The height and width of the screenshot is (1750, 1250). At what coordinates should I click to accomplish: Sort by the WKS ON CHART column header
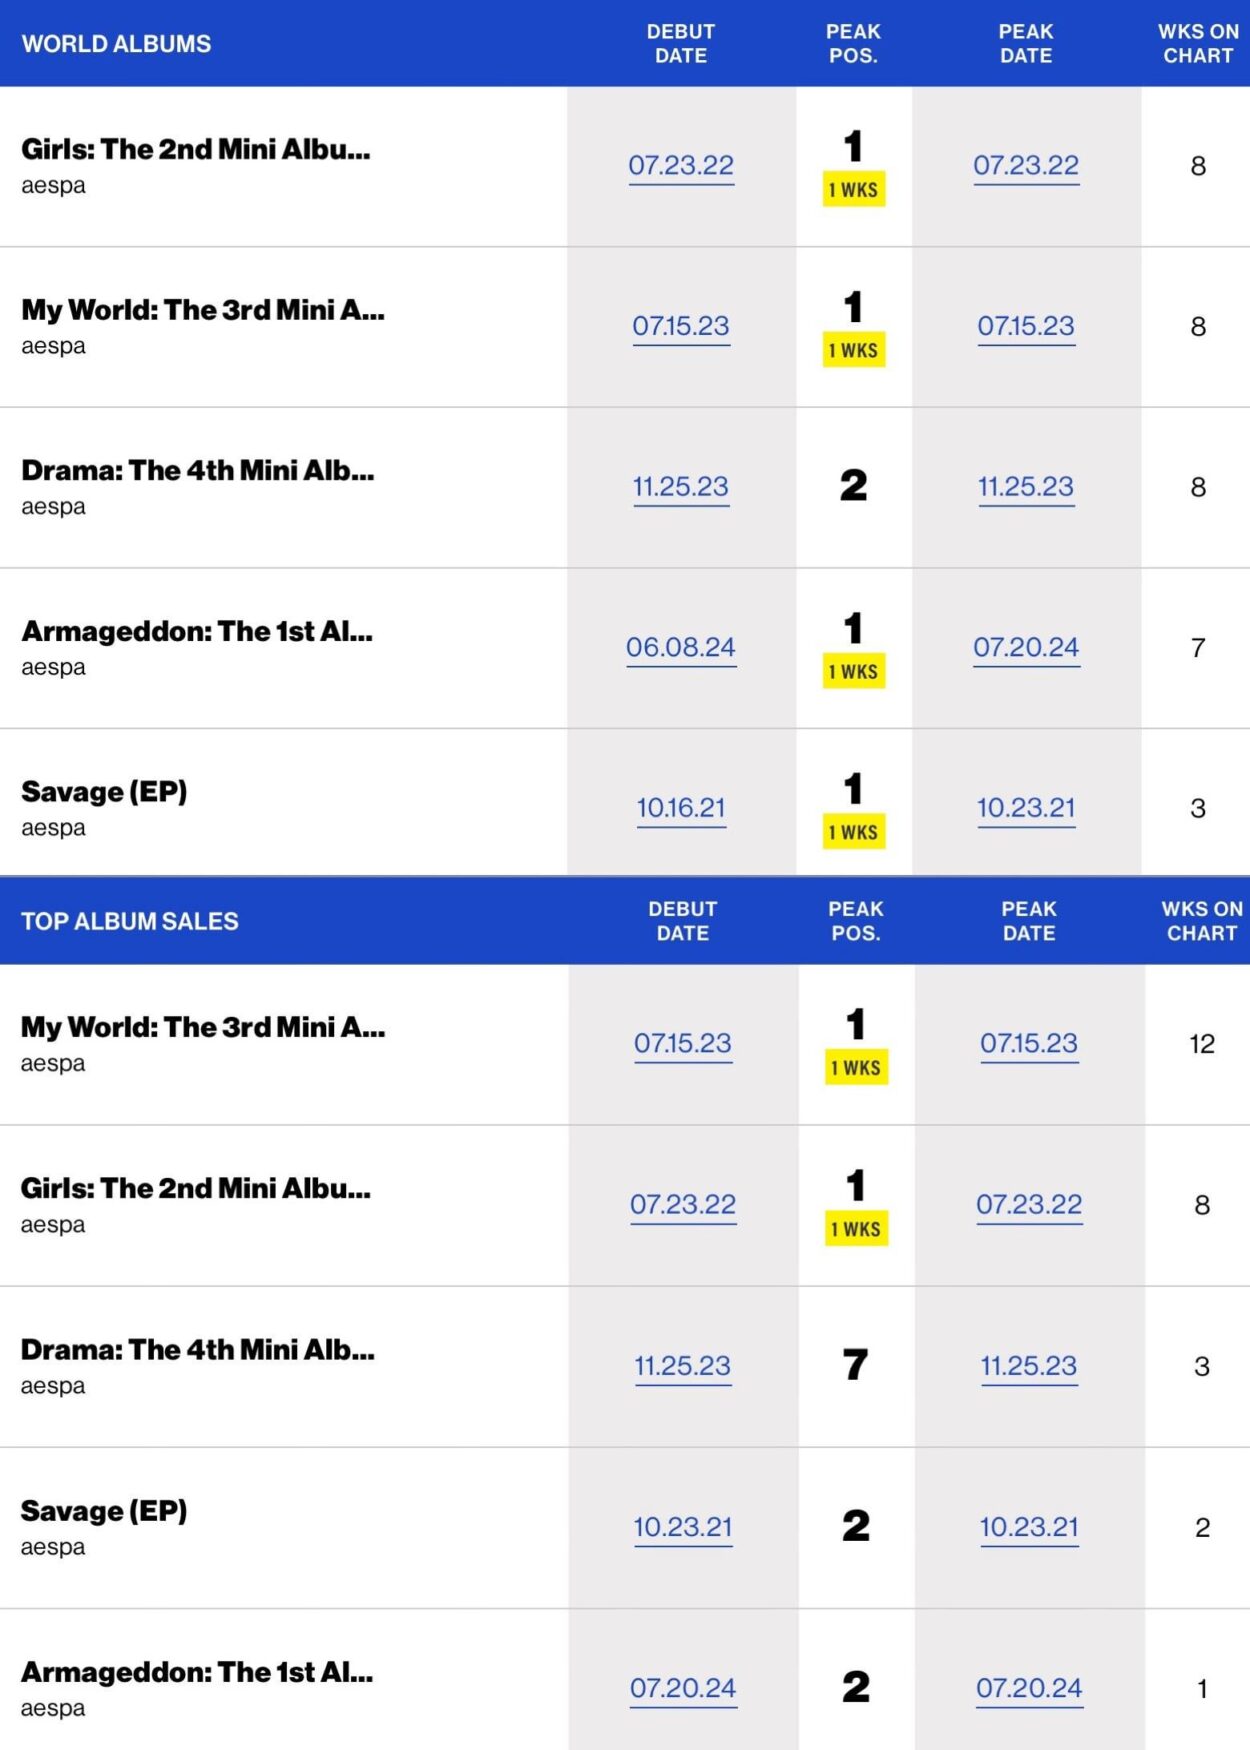coord(1199,44)
